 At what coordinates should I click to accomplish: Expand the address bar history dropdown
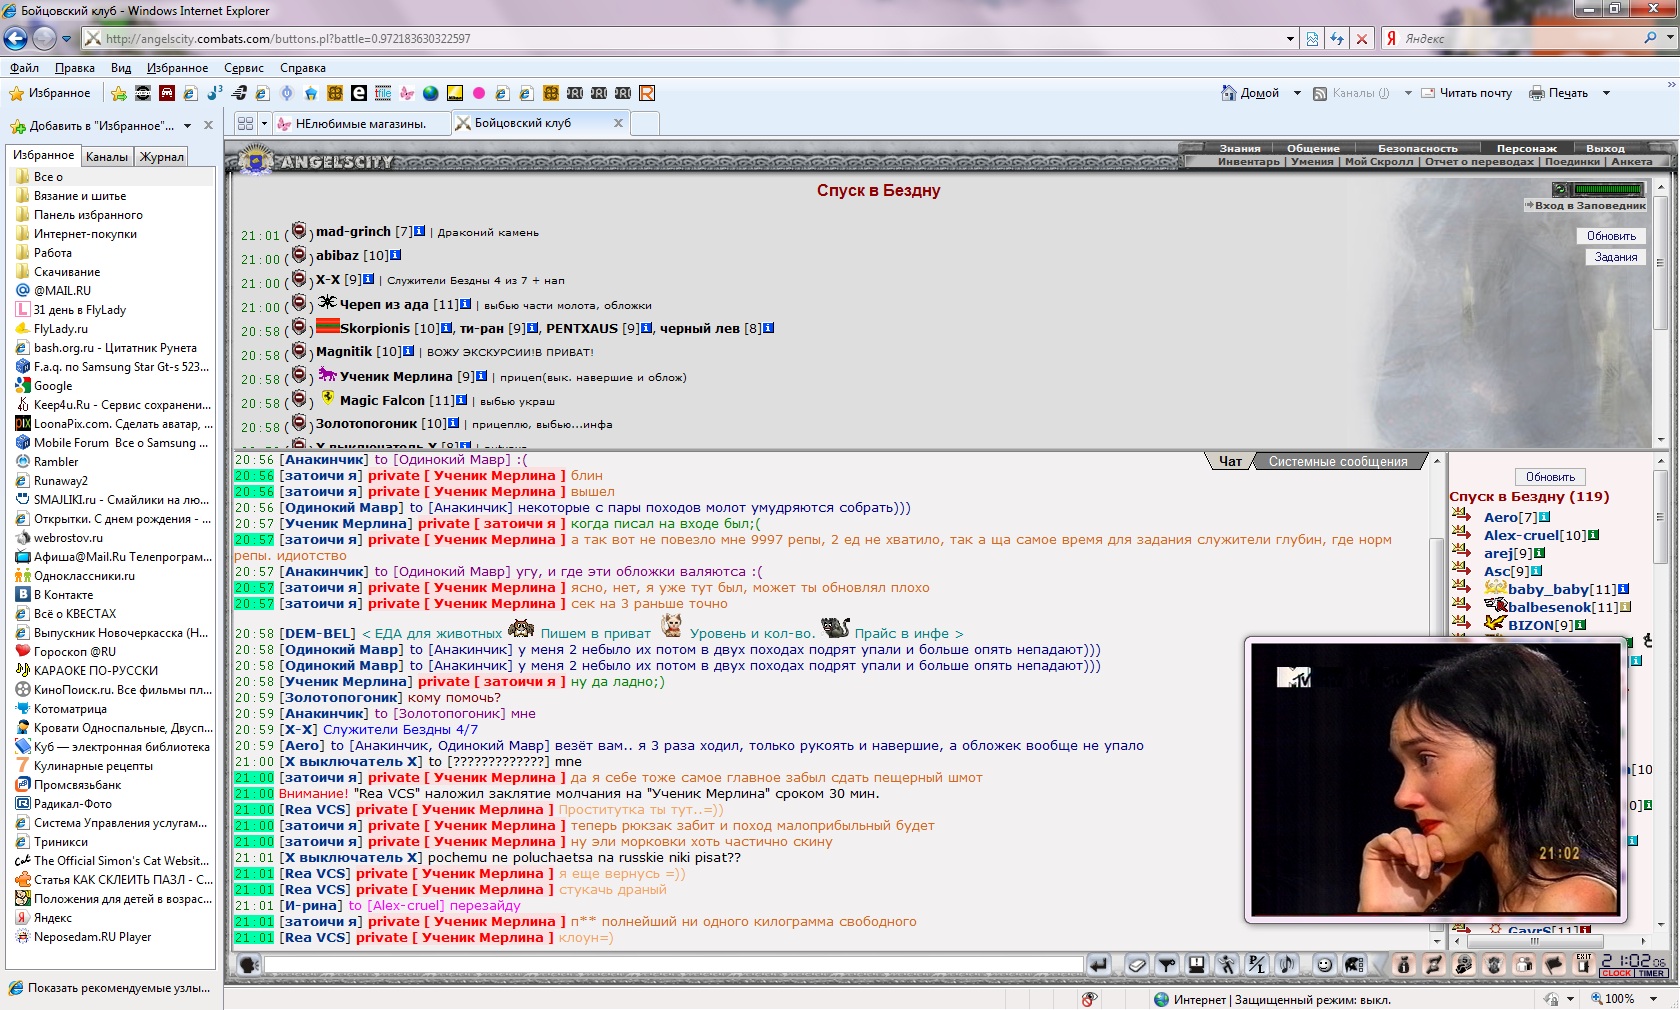click(x=1290, y=39)
